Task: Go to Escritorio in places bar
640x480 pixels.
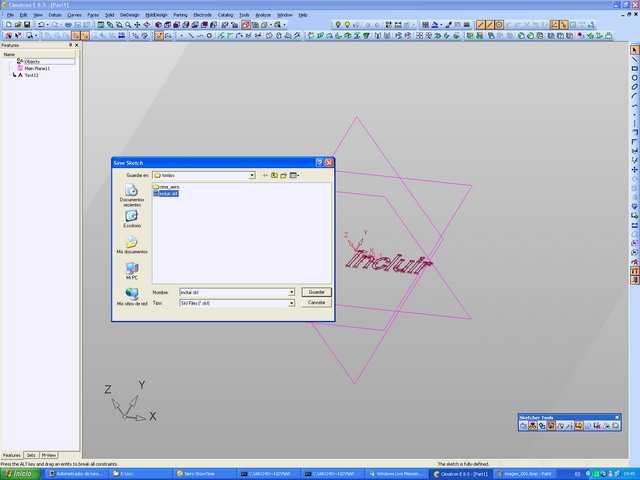Action: point(131,219)
